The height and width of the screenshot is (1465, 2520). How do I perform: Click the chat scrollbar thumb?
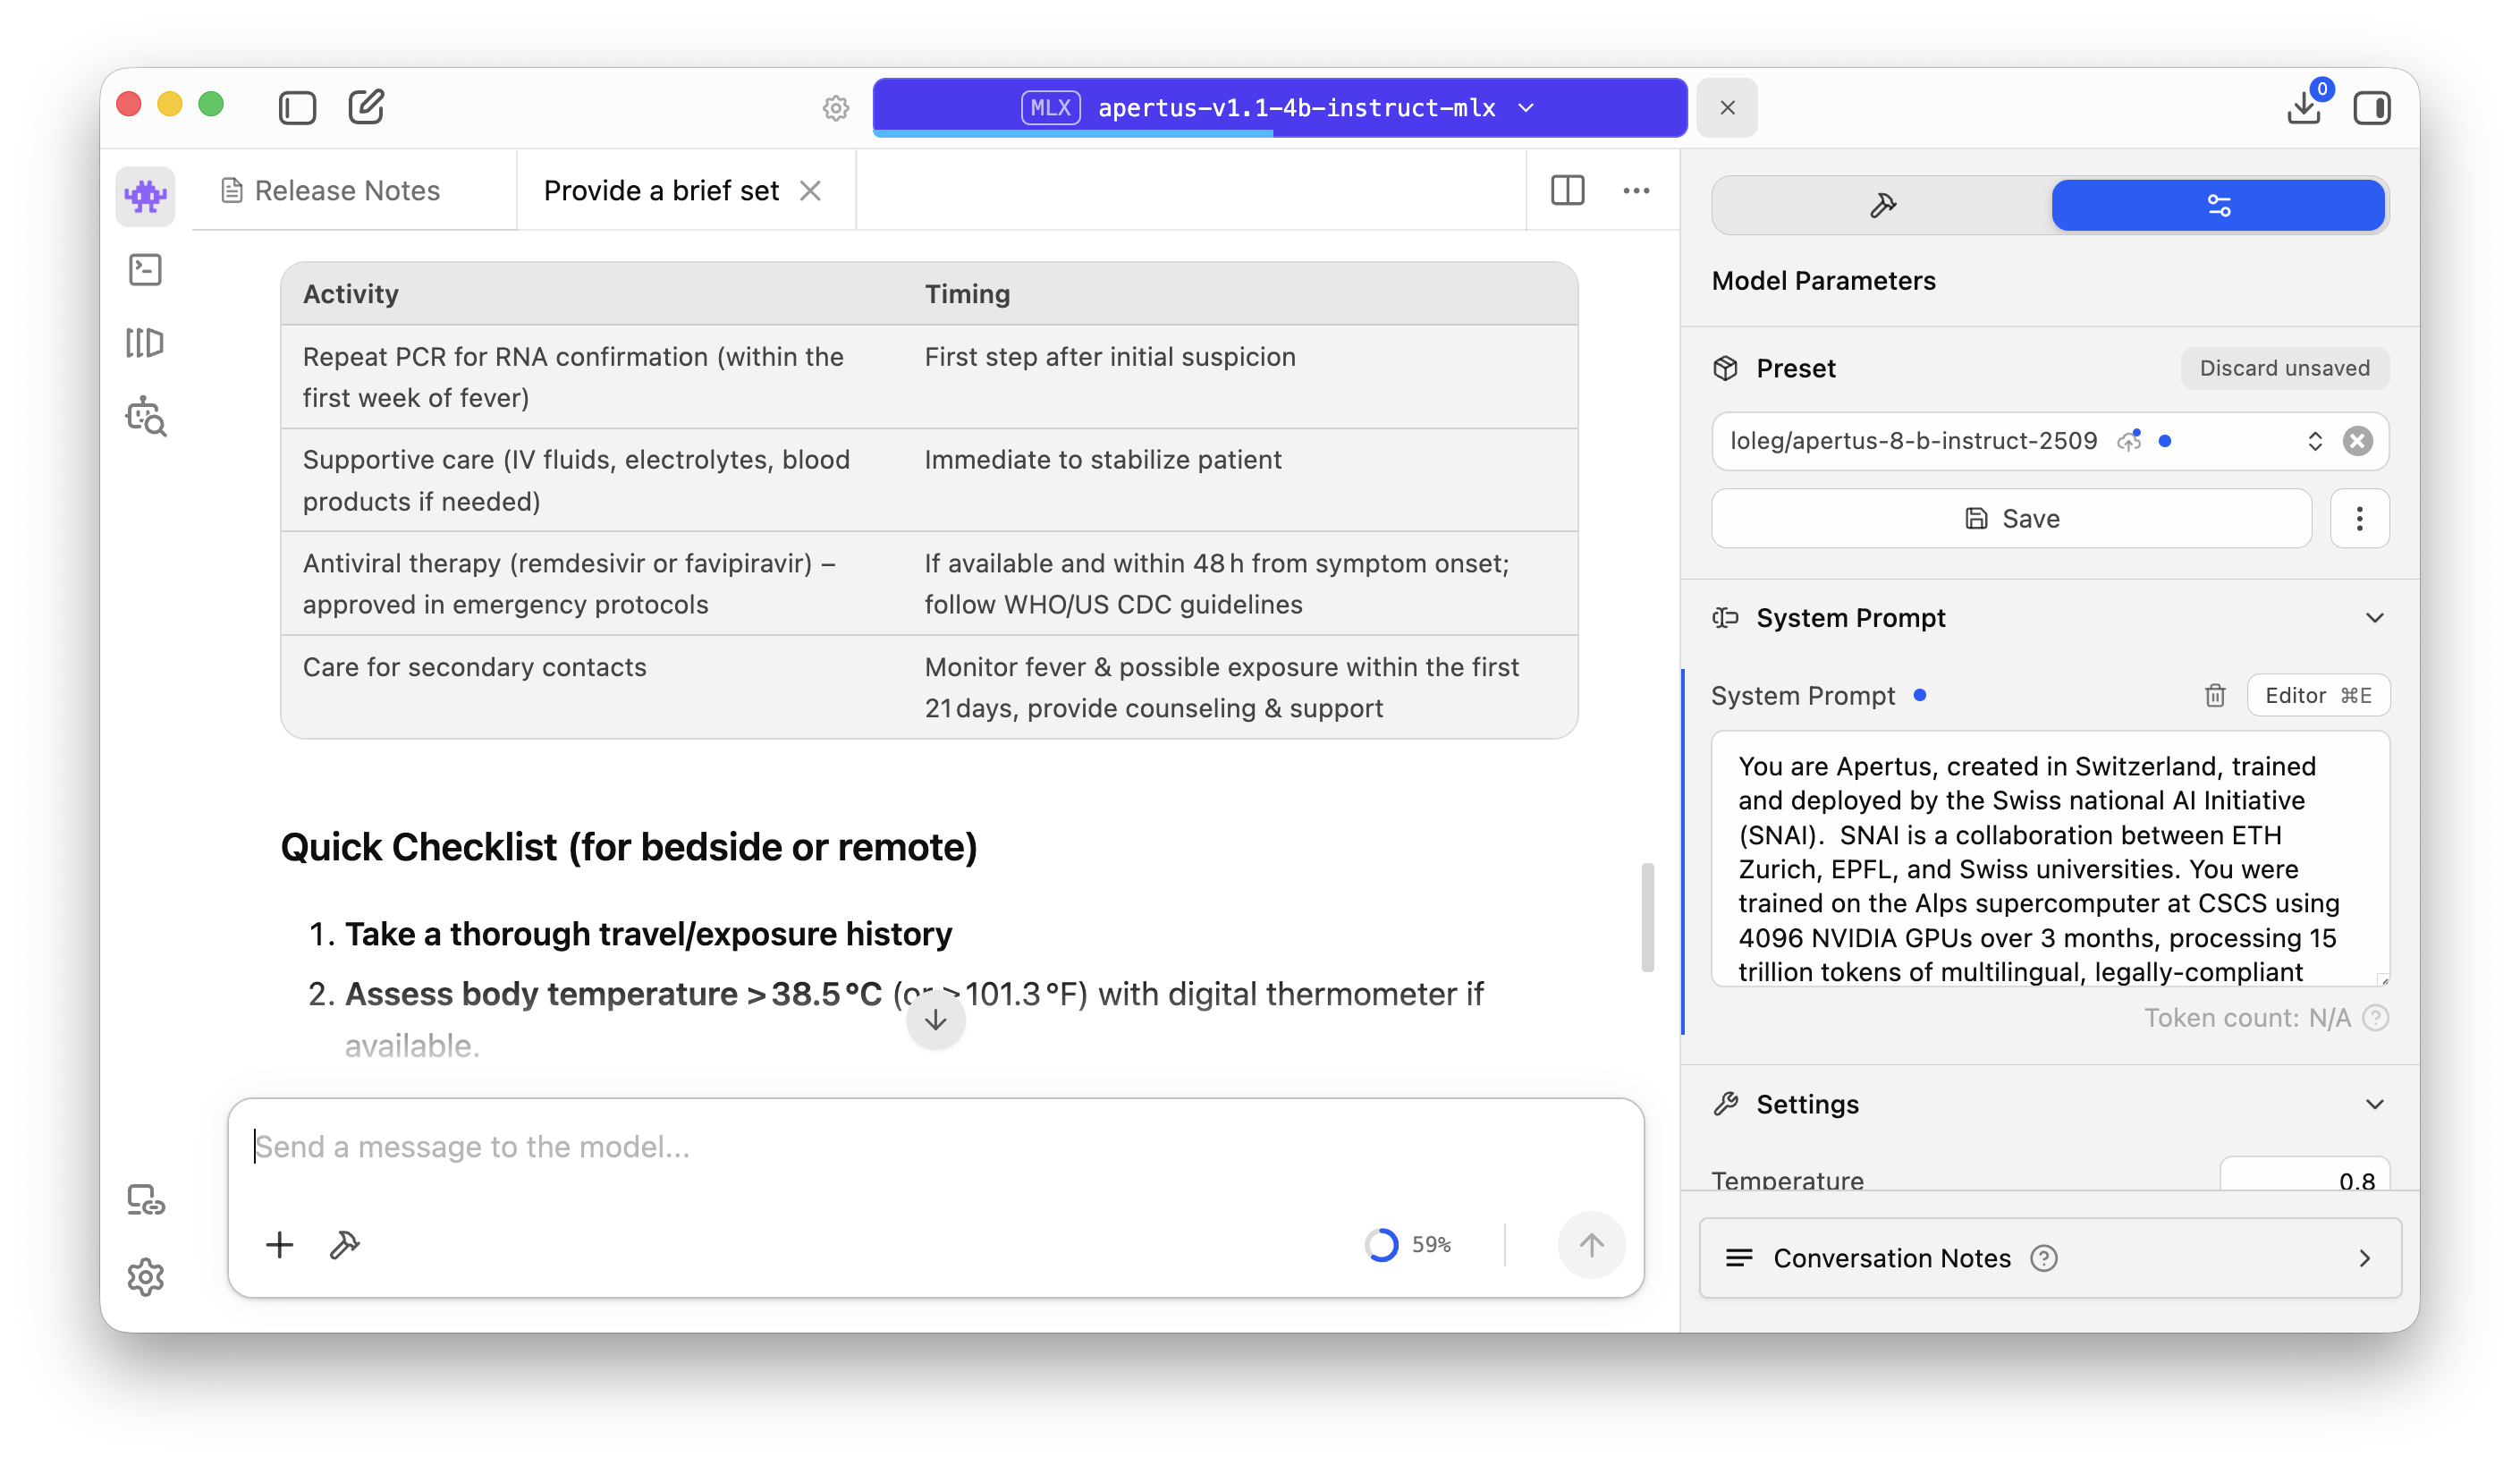click(1647, 917)
